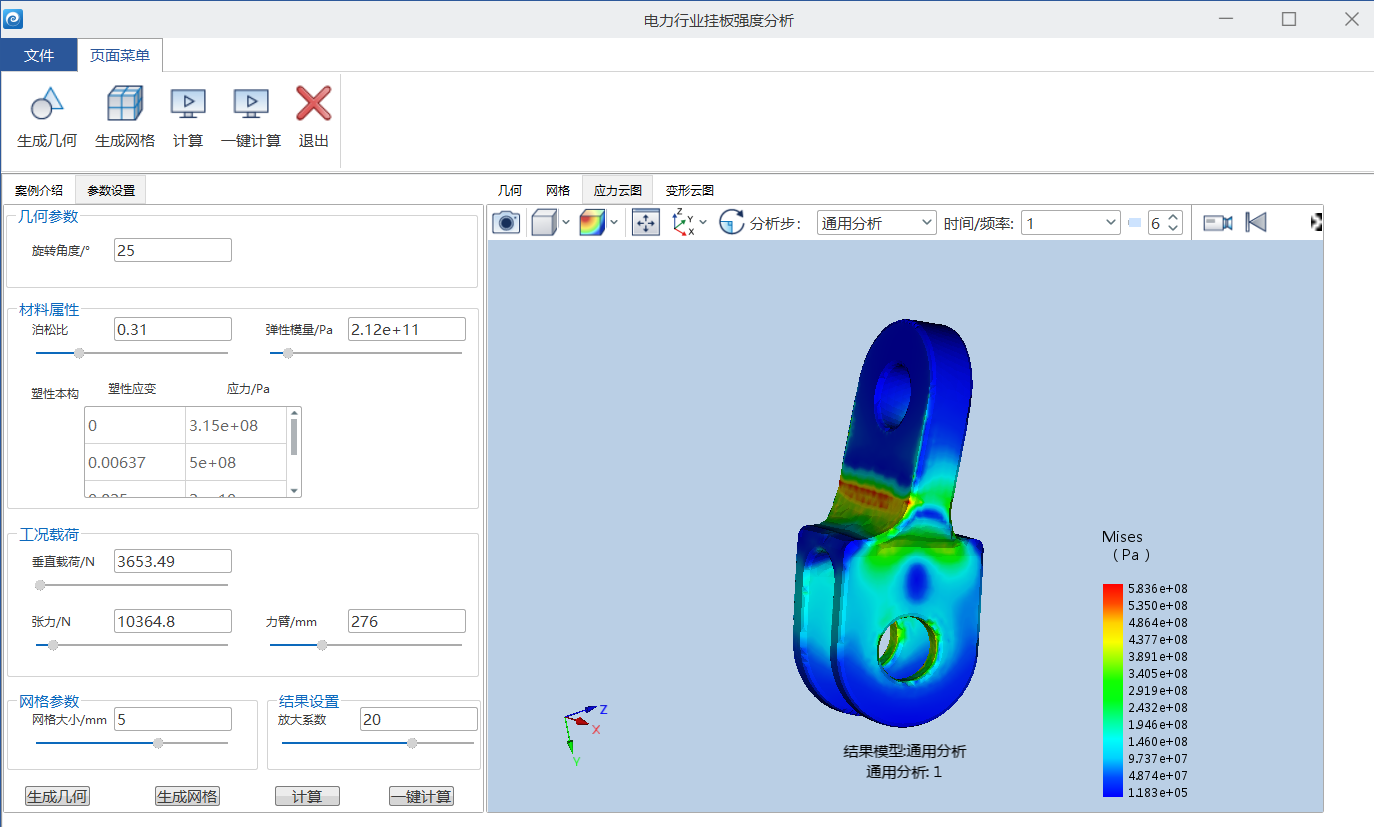Click the plastic table scroll down arrow
This screenshot has height=827, width=1374.
point(294,491)
